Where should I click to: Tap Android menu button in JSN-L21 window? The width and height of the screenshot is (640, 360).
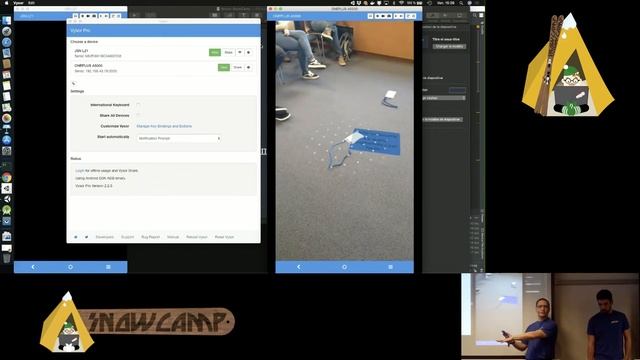point(108,267)
